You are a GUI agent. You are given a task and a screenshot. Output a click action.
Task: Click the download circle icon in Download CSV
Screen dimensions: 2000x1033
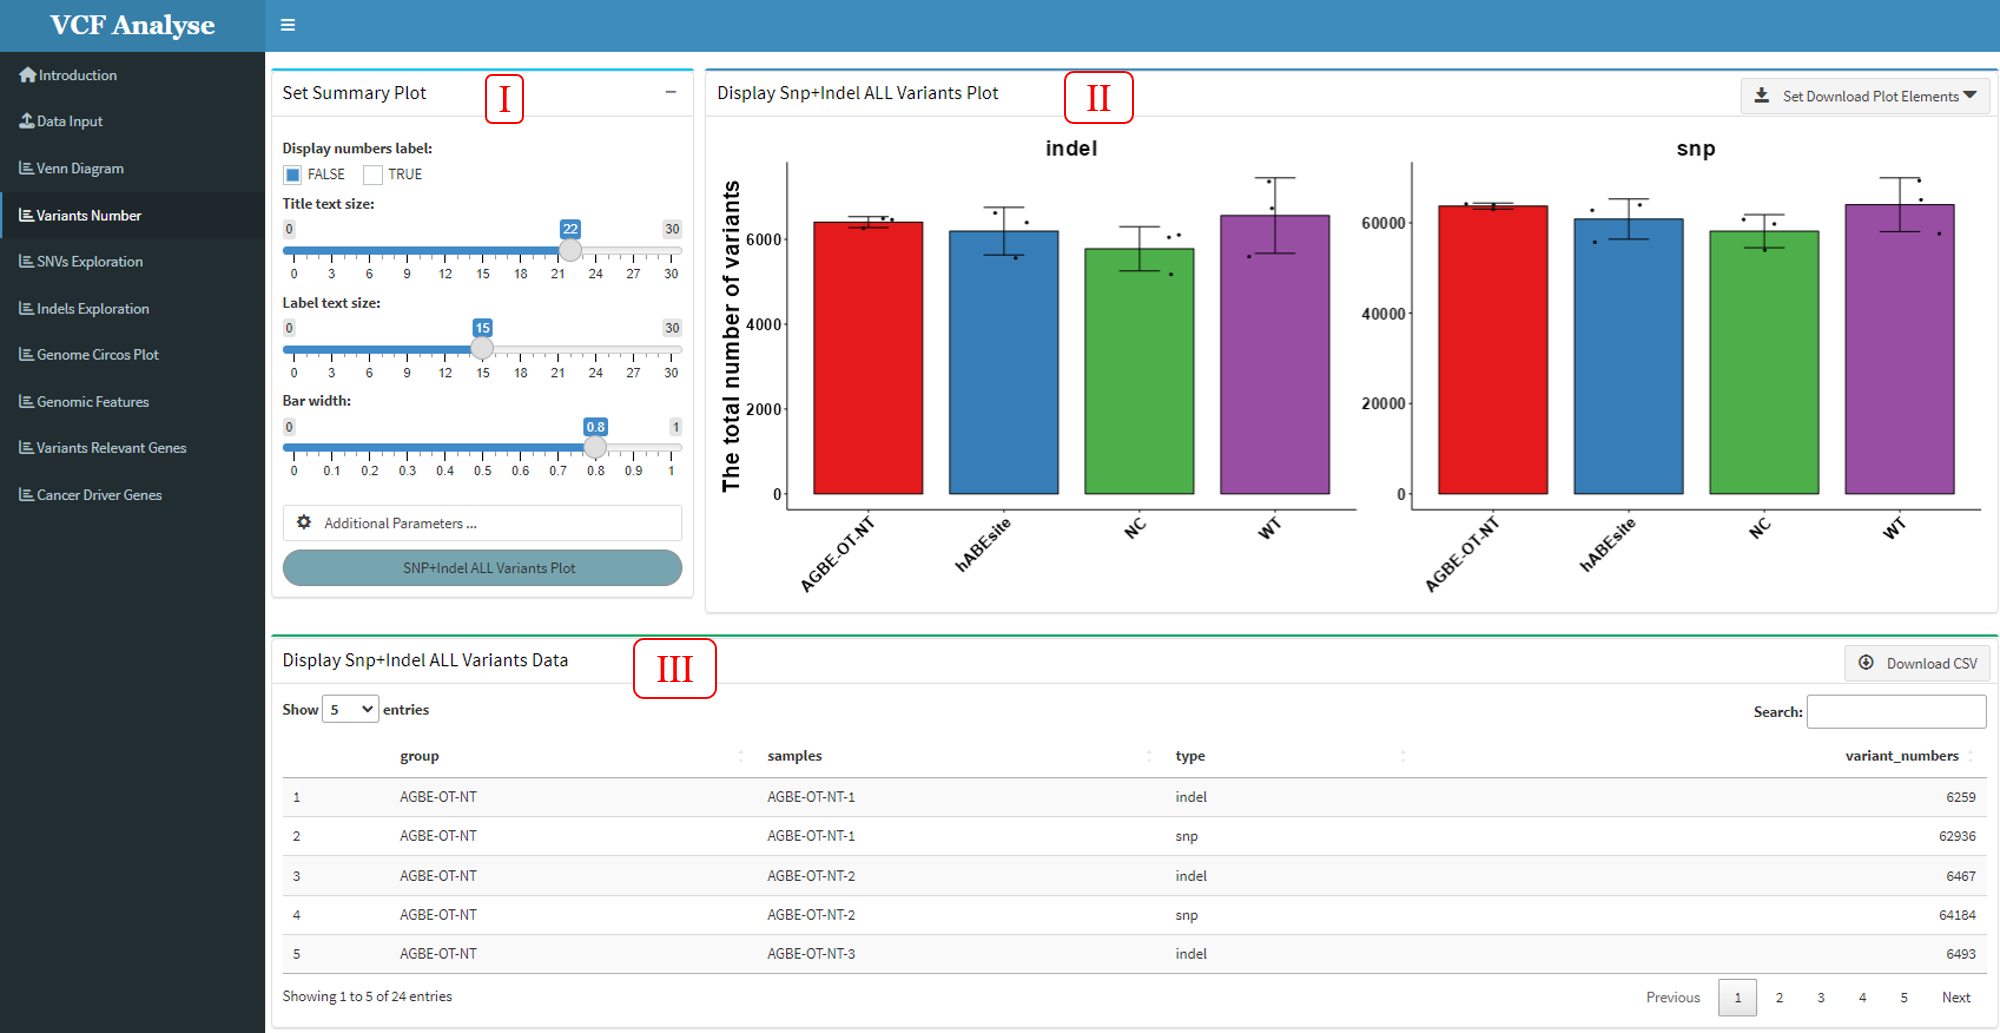click(x=1866, y=662)
